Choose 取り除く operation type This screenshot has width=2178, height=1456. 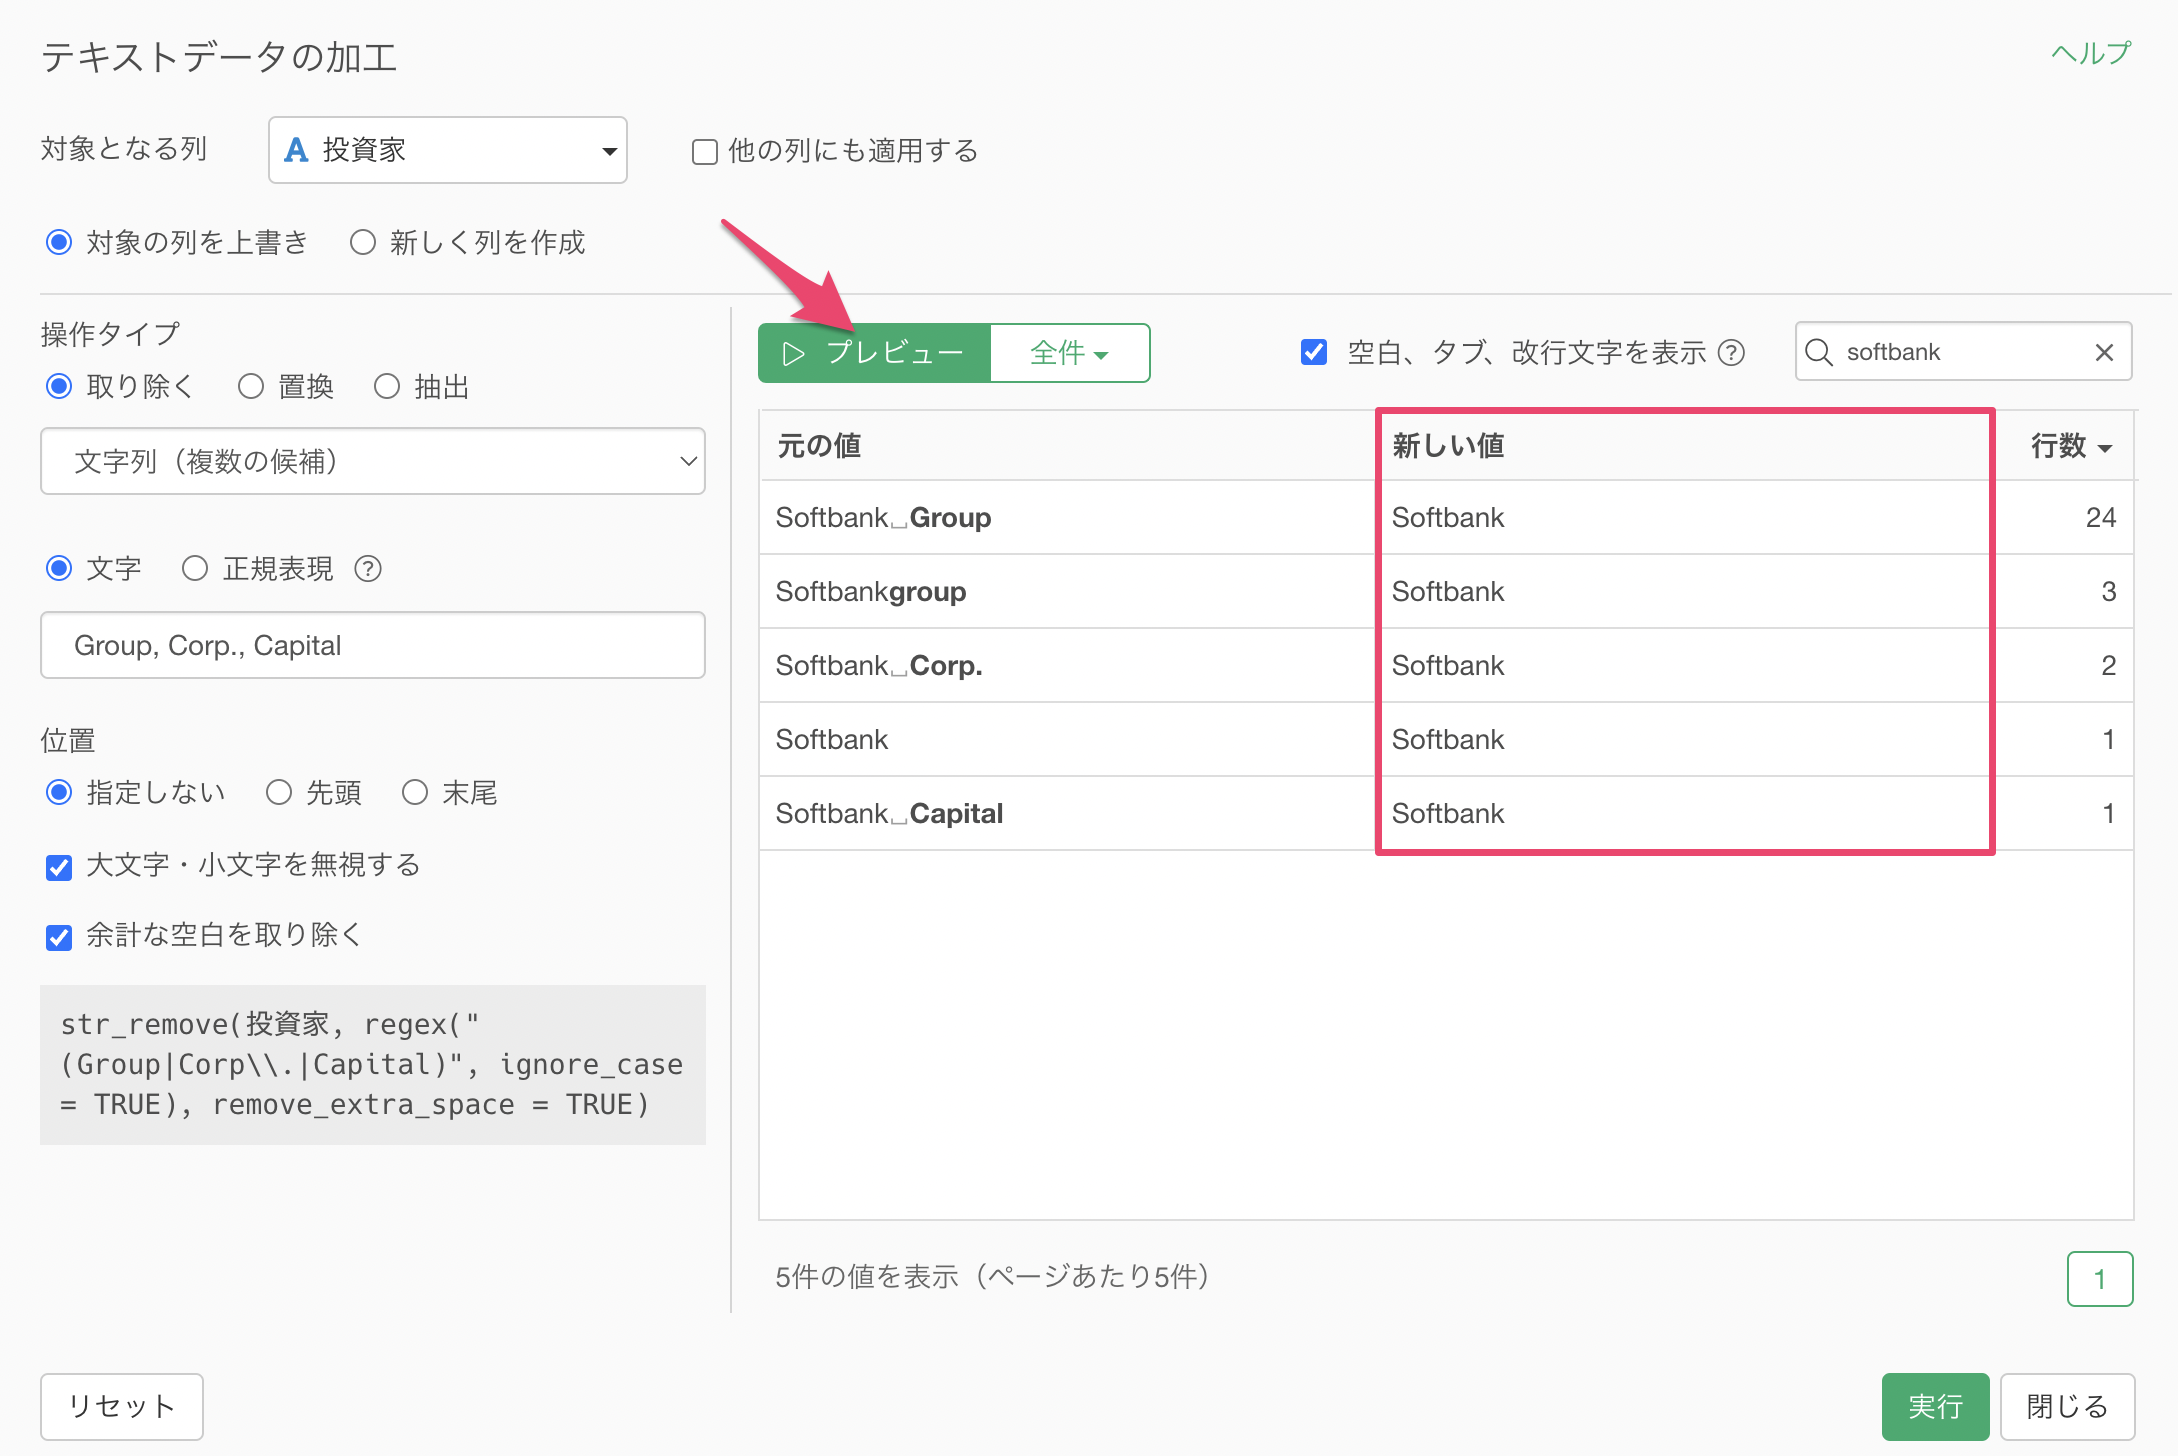(59, 386)
